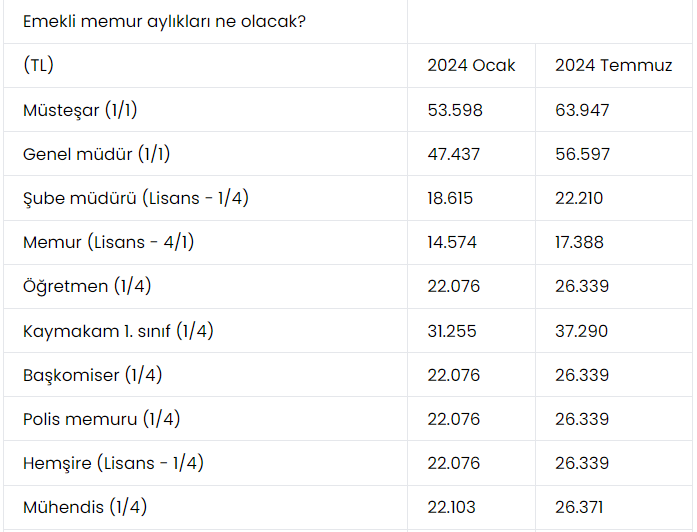The height and width of the screenshot is (532, 697).
Task: Select Kaymakam's 2024 Temmuz value 37.290
Action: pyautogui.click(x=581, y=331)
